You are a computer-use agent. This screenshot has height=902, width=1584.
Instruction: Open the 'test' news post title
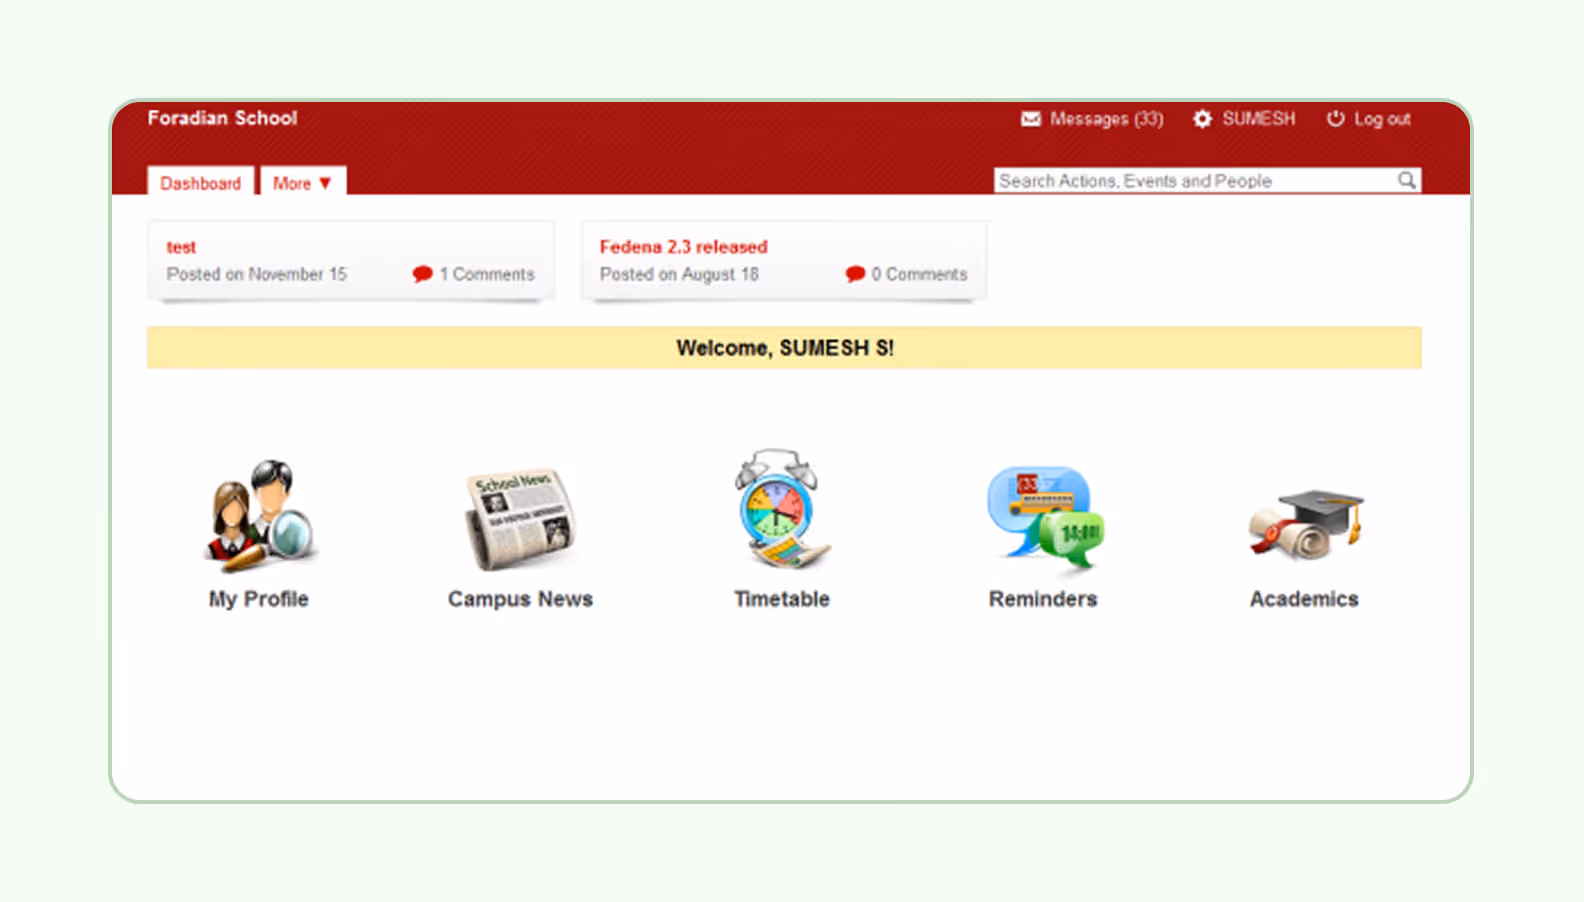181,247
